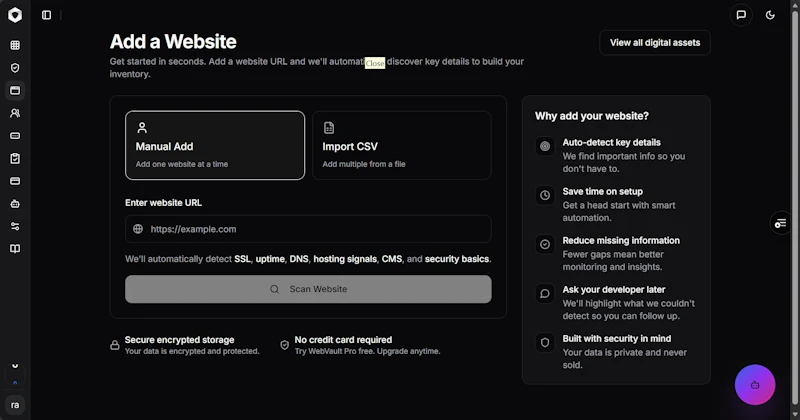
Task: Select the highlighted websites window icon
Action: click(15, 90)
